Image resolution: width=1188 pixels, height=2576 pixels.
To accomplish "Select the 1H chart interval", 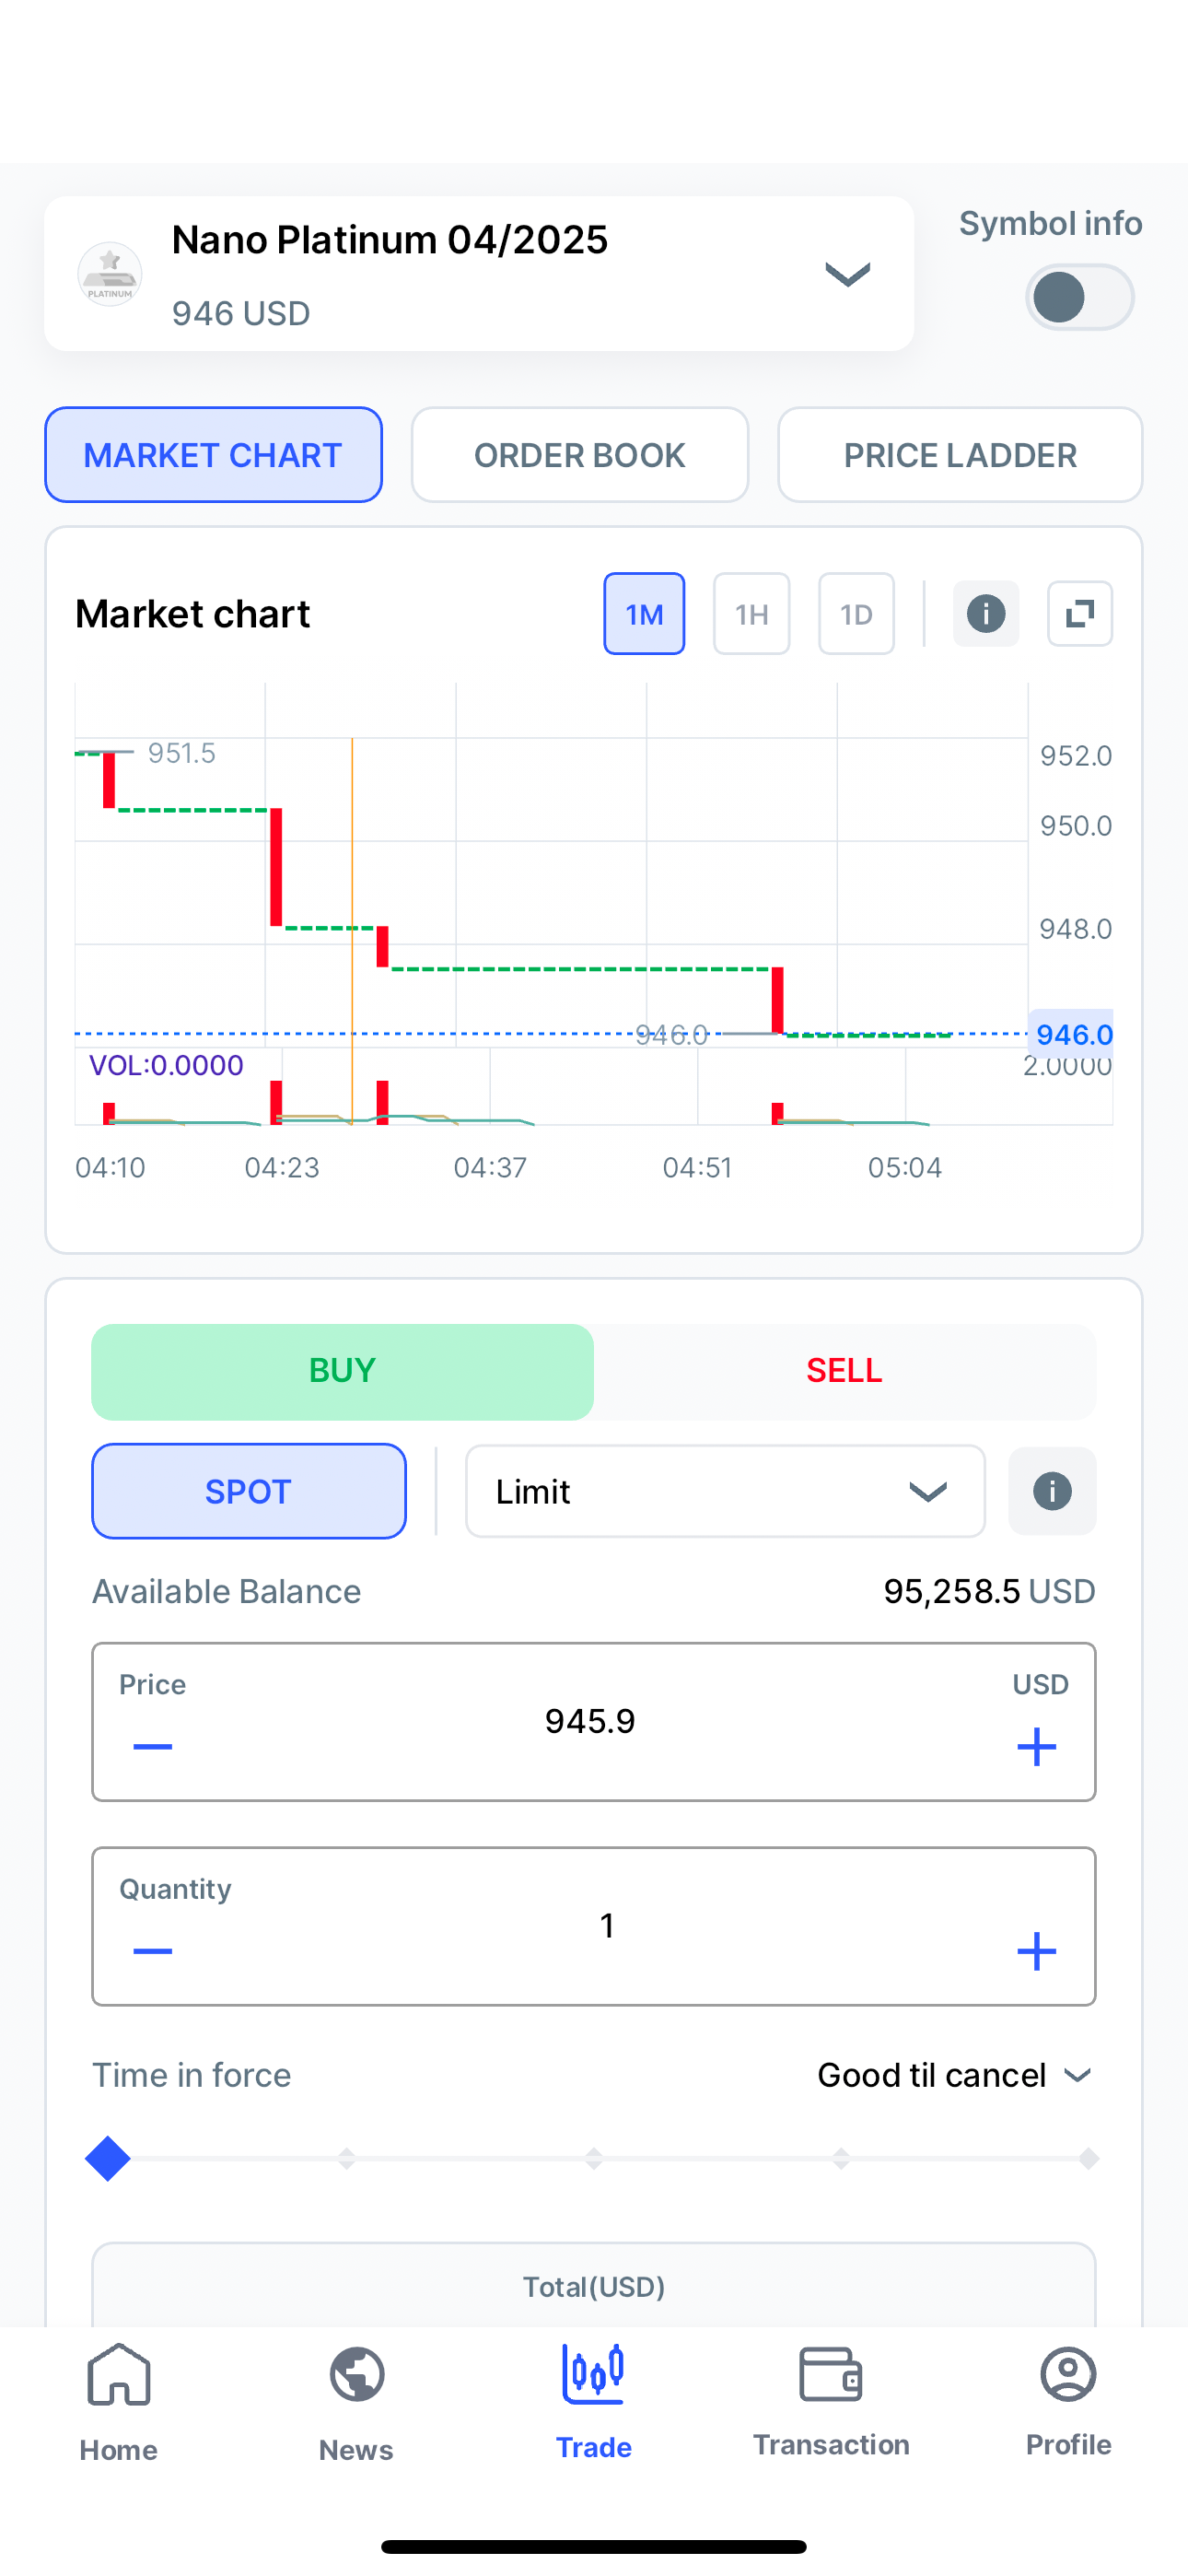I will click(751, 614).
